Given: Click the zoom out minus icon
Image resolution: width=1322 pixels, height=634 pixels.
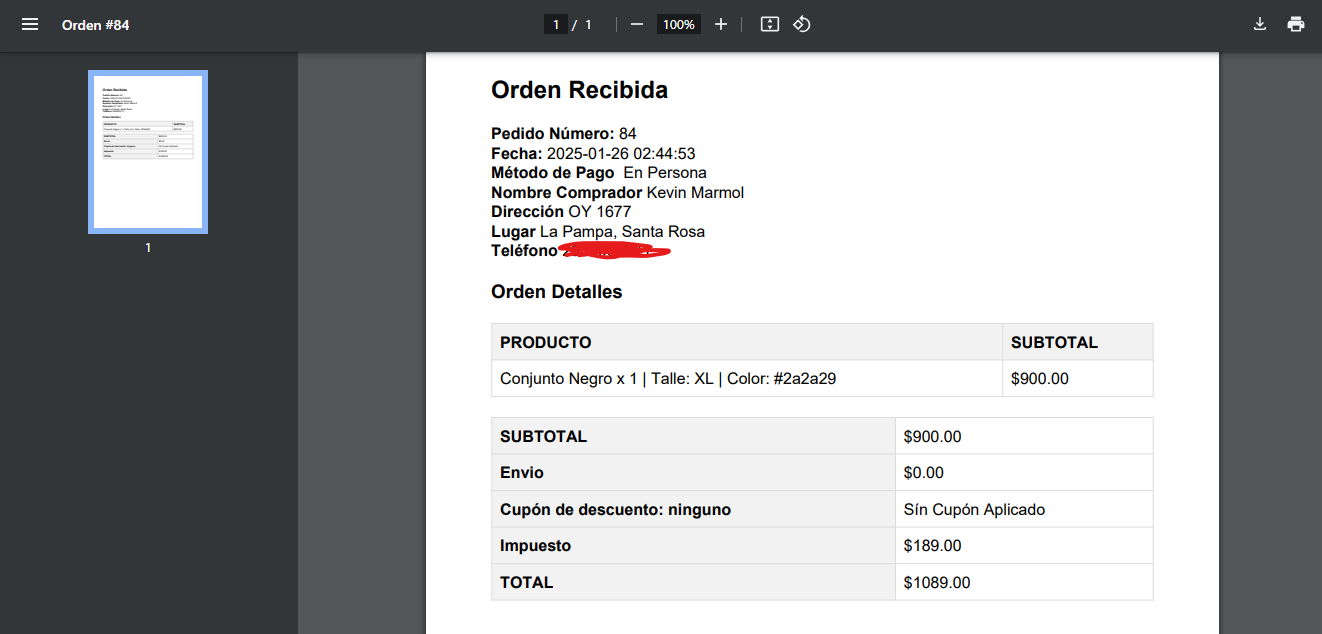Looking at the screenshot, I should (637, 24).
